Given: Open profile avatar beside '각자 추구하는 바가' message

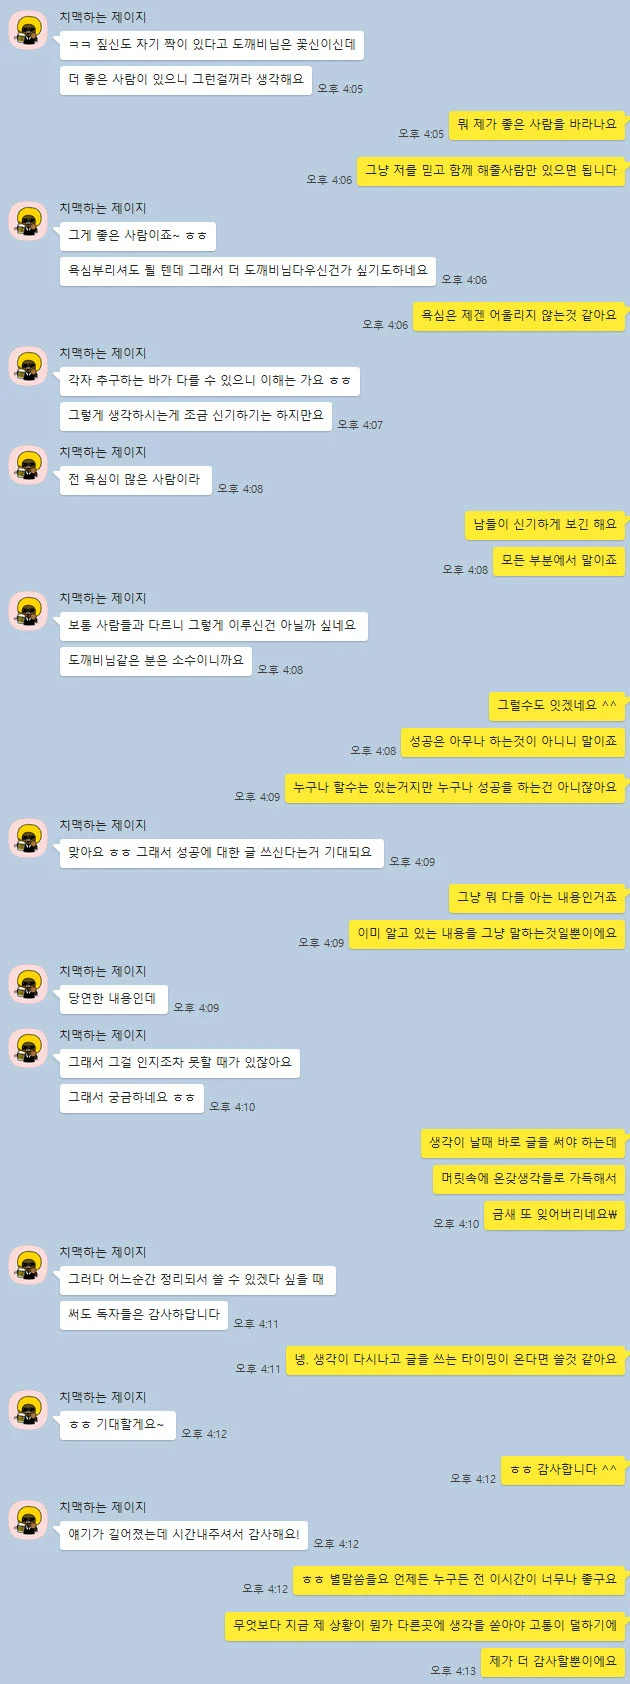Looking at the screenshot, I should tap(28, 366).
